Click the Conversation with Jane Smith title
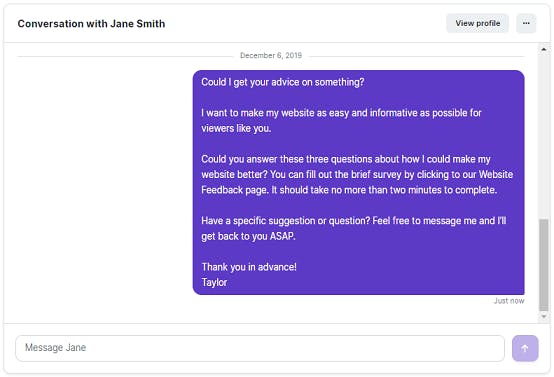The height and width of the screenshot is (377, 554). click(91, 24)
